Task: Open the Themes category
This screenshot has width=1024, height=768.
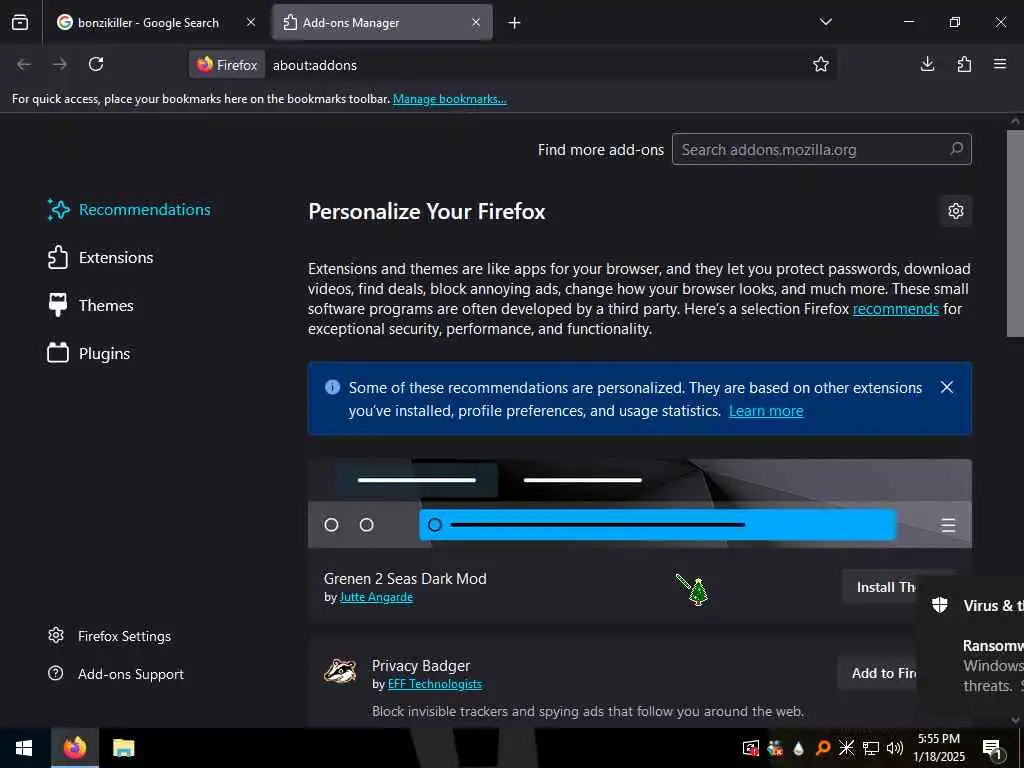Action: click(x=91, y=306)
